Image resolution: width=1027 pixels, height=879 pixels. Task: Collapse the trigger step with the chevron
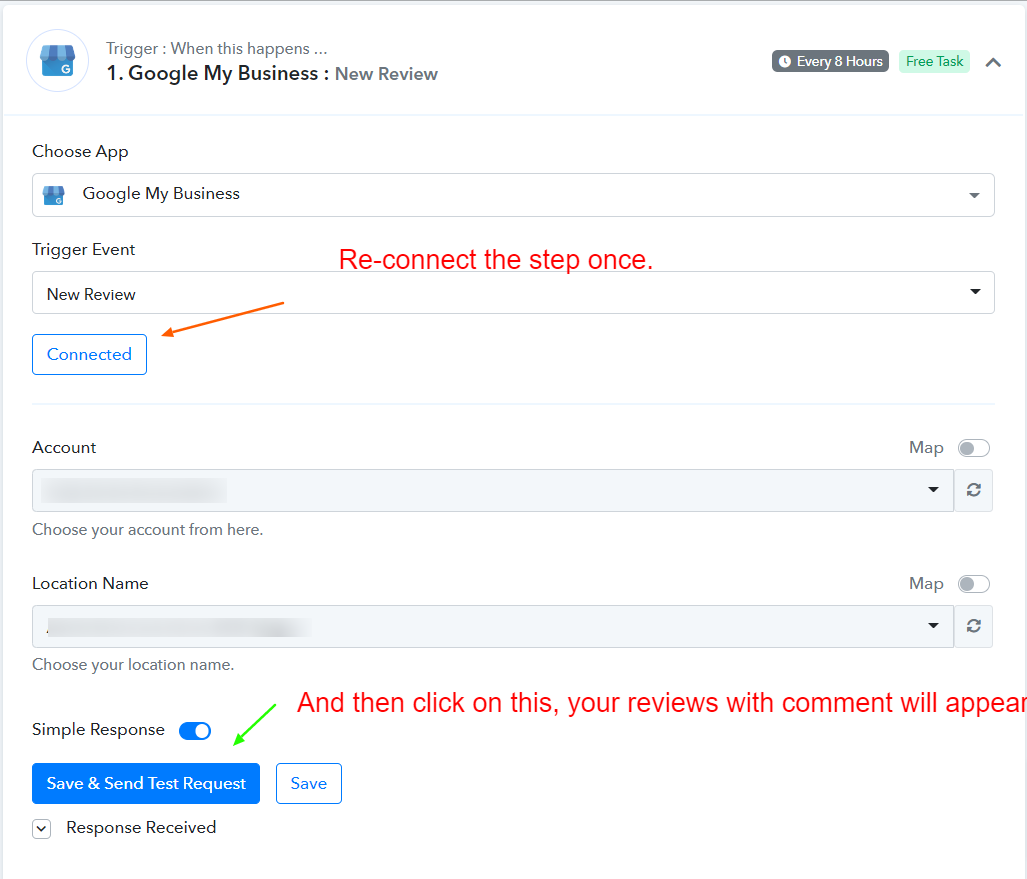point(993,62)
